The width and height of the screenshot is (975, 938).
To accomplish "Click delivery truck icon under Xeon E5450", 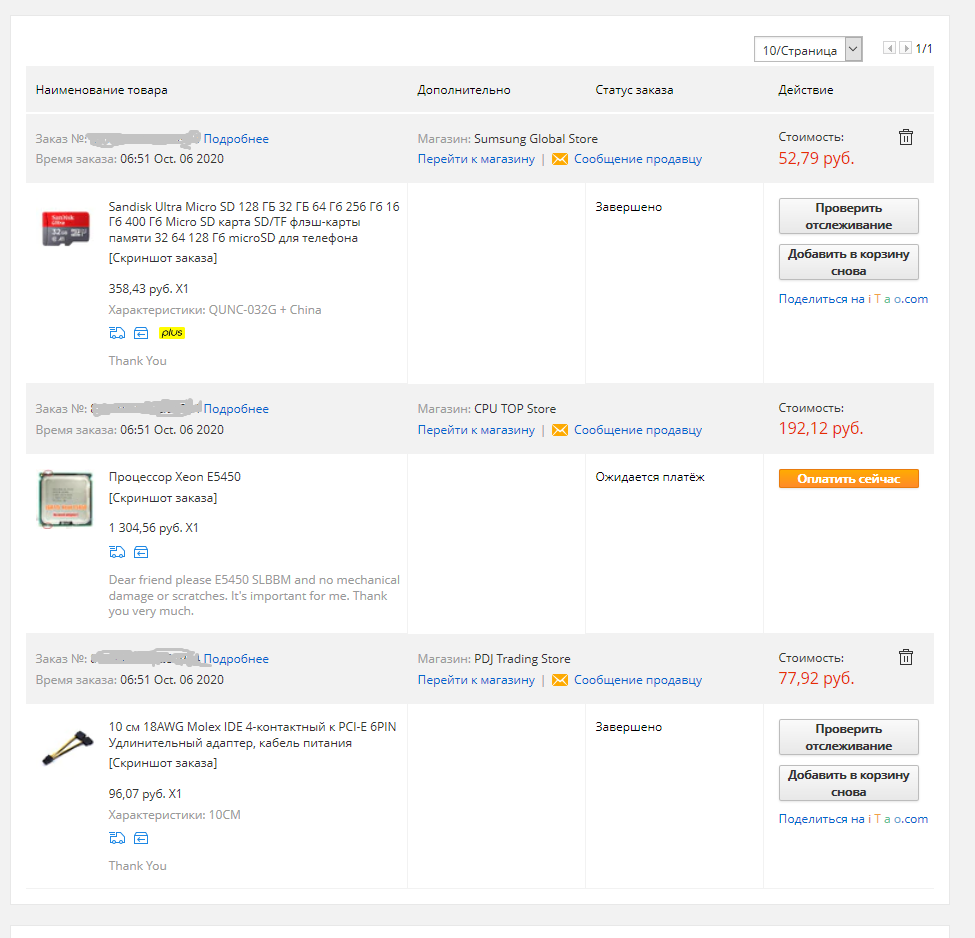I will (x=117, y=552).
